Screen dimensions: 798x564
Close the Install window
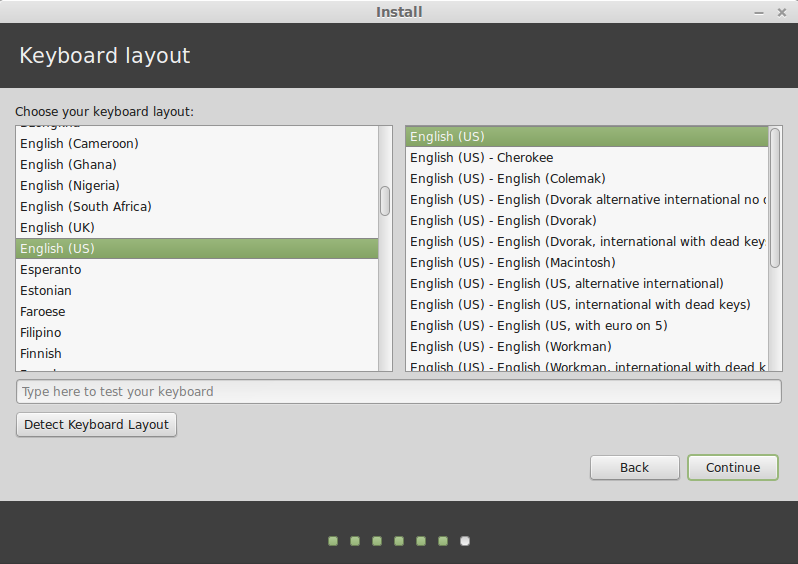[x=782, y=12]
